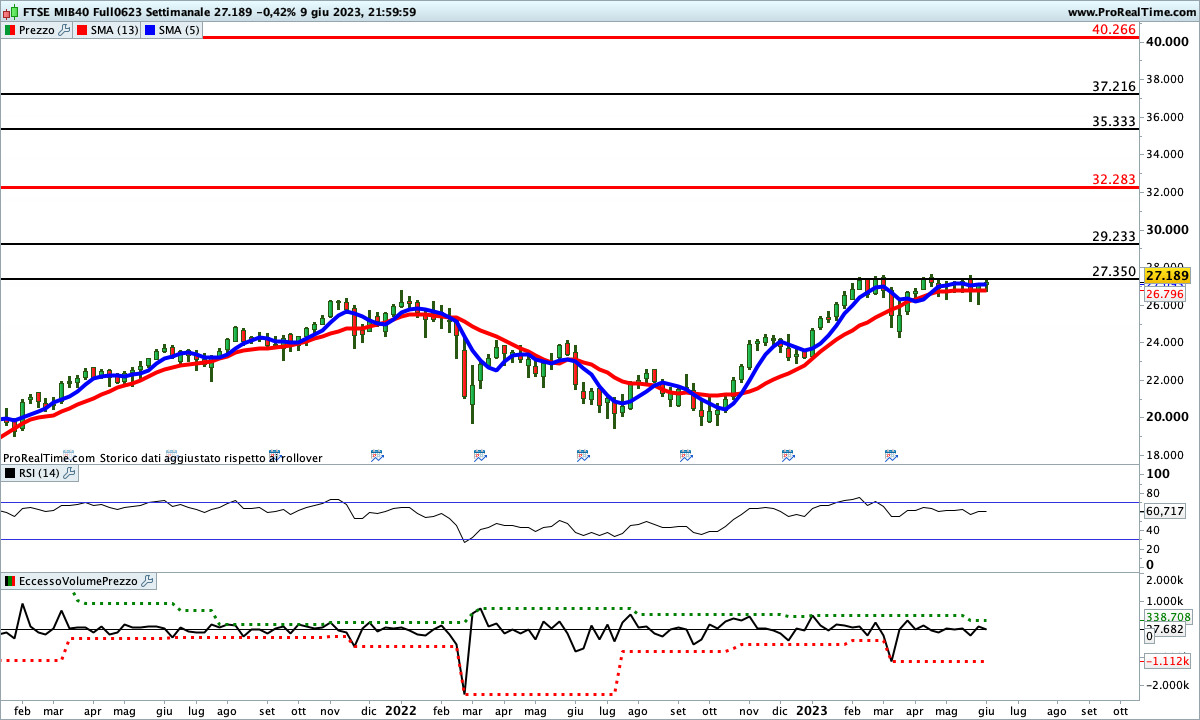Image resolution: width=1200 pixels, height=720 pixels.
Task: Click the ProRealTime.com Storico dati rollover notice
Action: click(162, 457)
